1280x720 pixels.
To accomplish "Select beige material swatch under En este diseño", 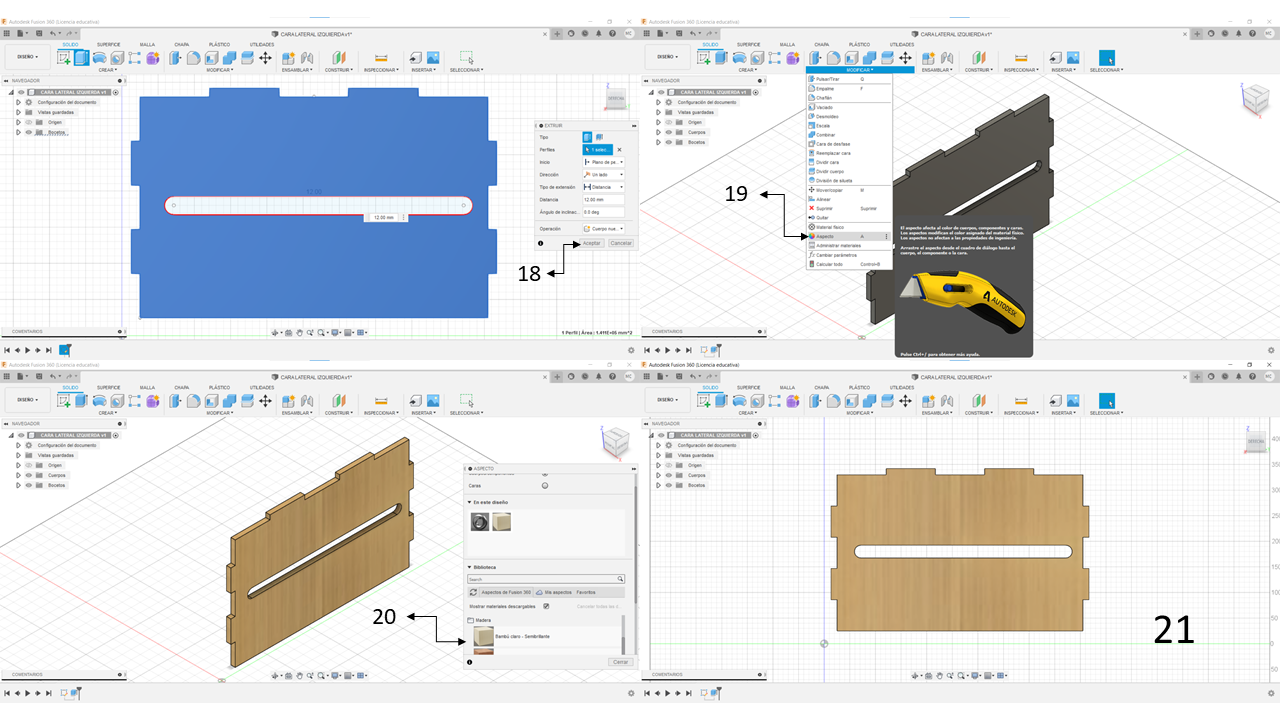I will point(502,522).
